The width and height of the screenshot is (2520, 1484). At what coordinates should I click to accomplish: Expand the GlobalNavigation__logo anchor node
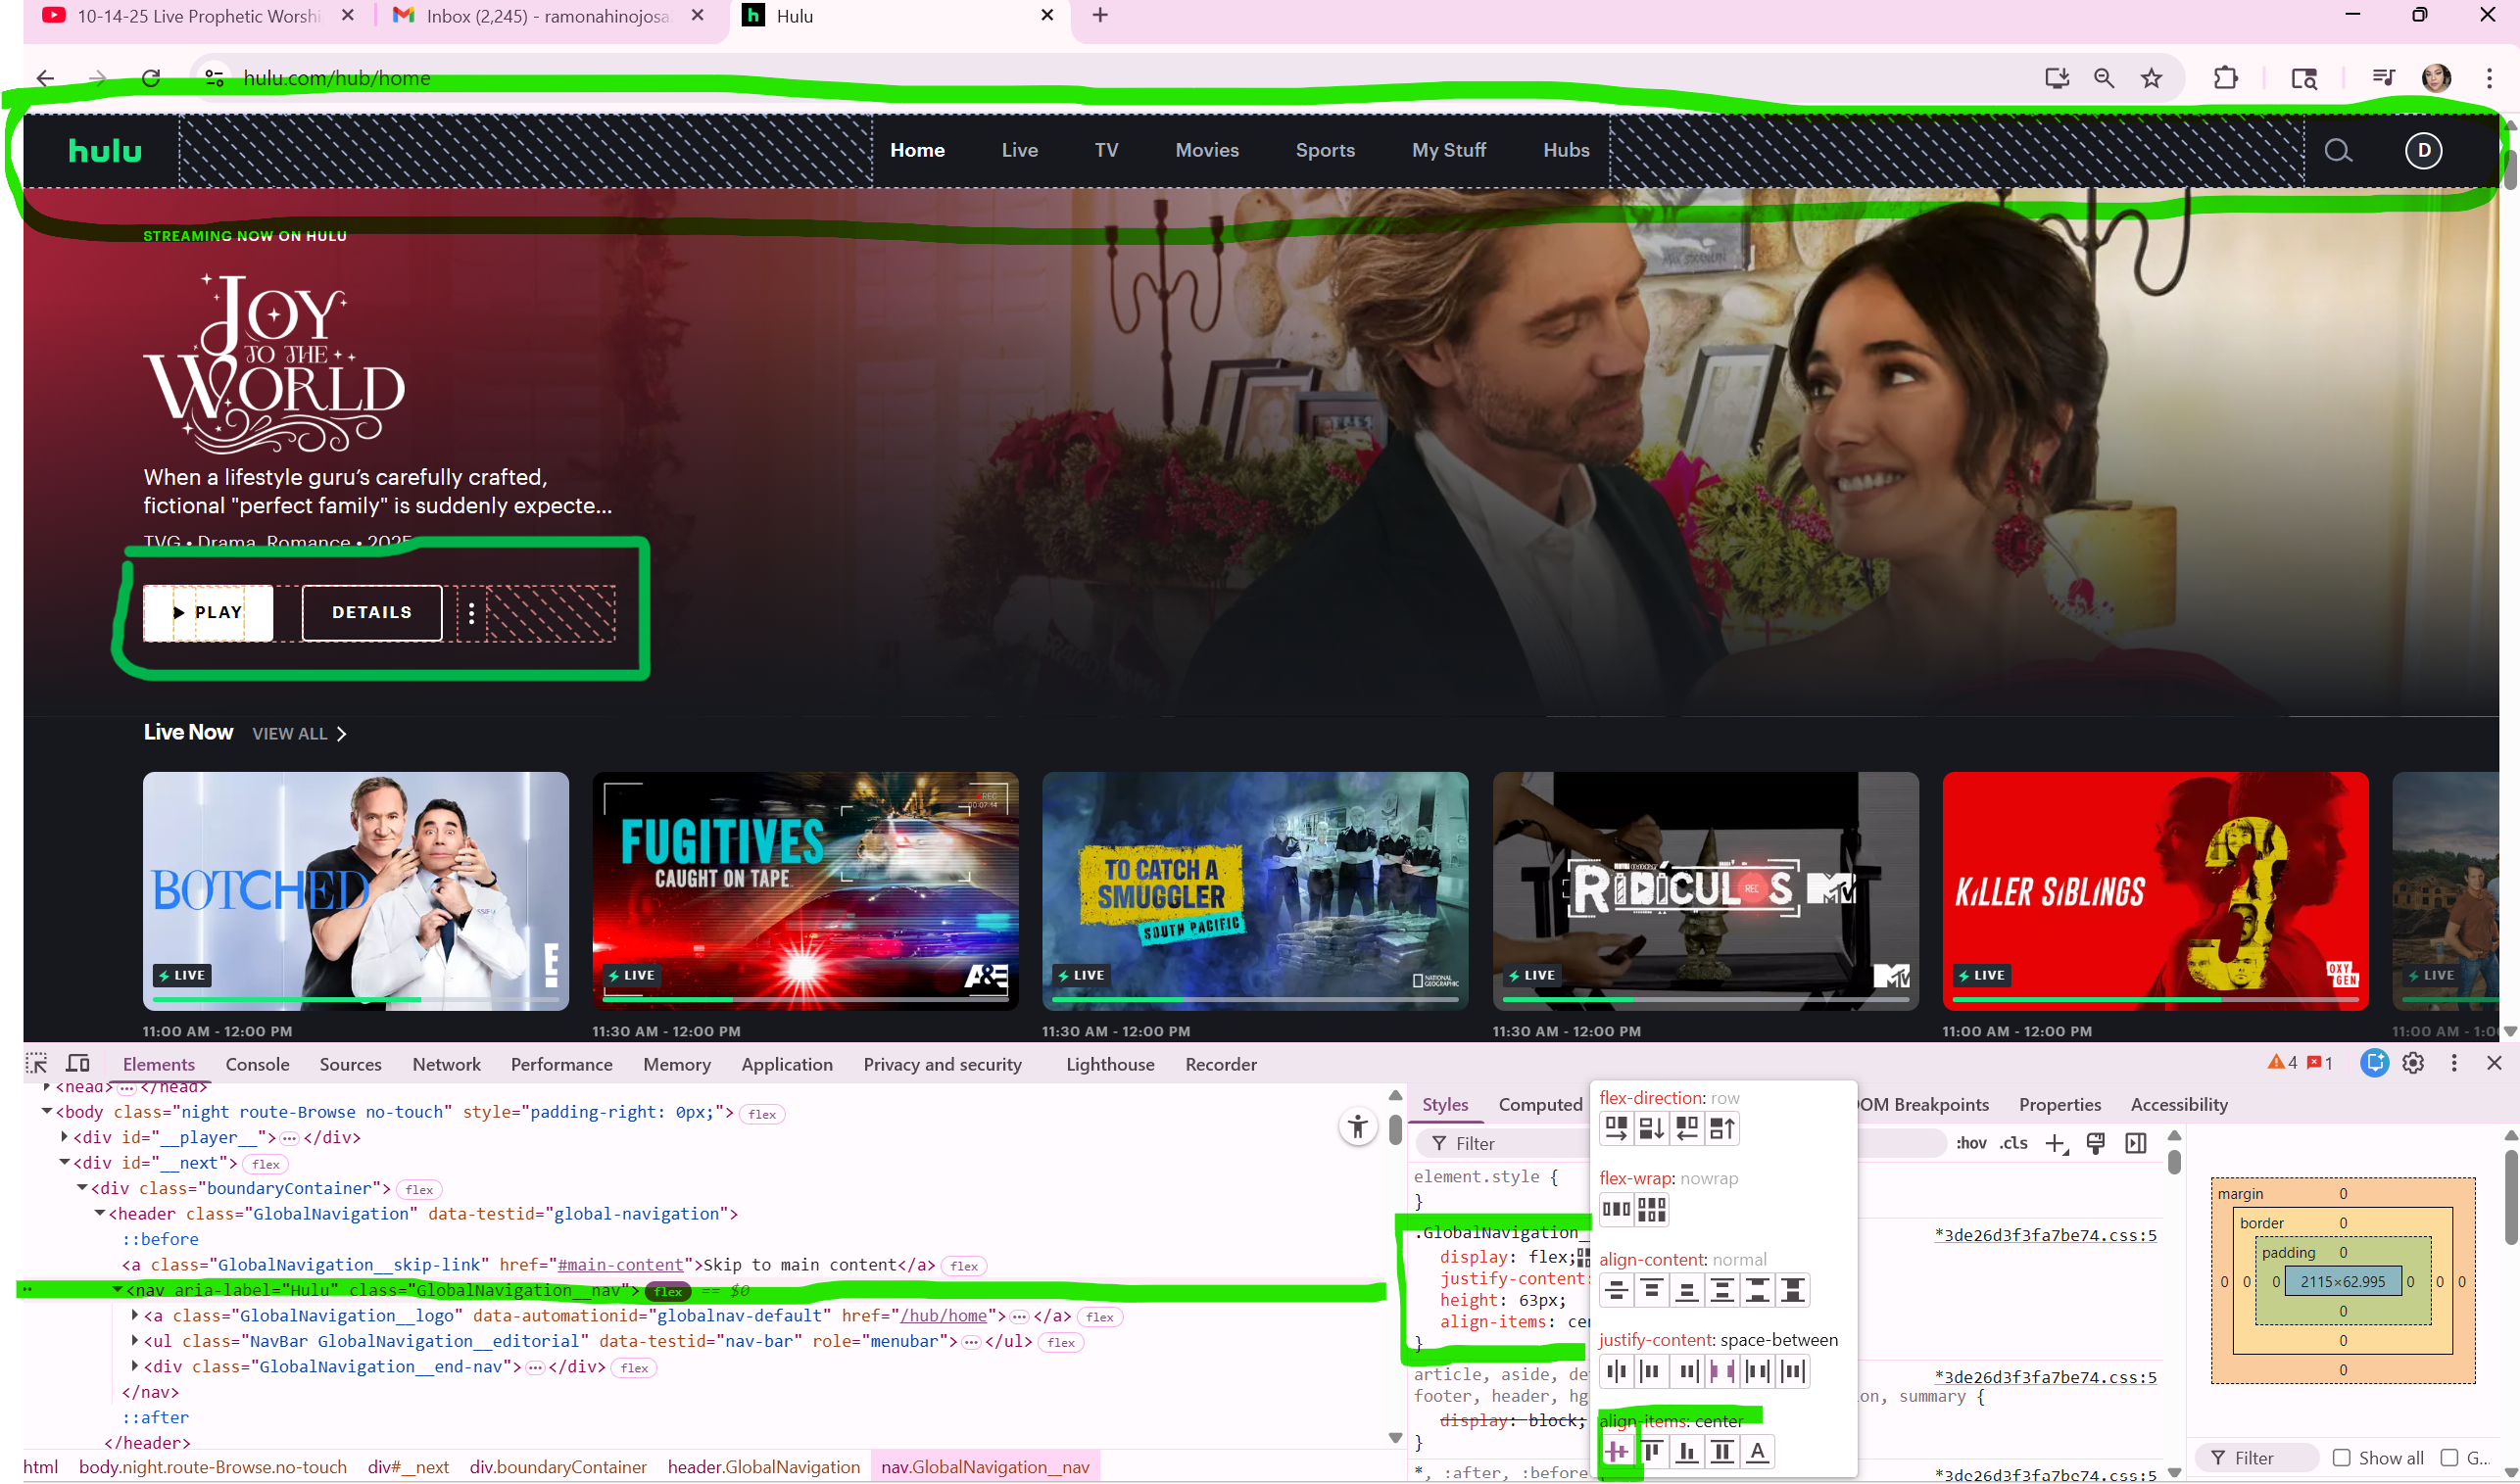tap(136, 1315)
